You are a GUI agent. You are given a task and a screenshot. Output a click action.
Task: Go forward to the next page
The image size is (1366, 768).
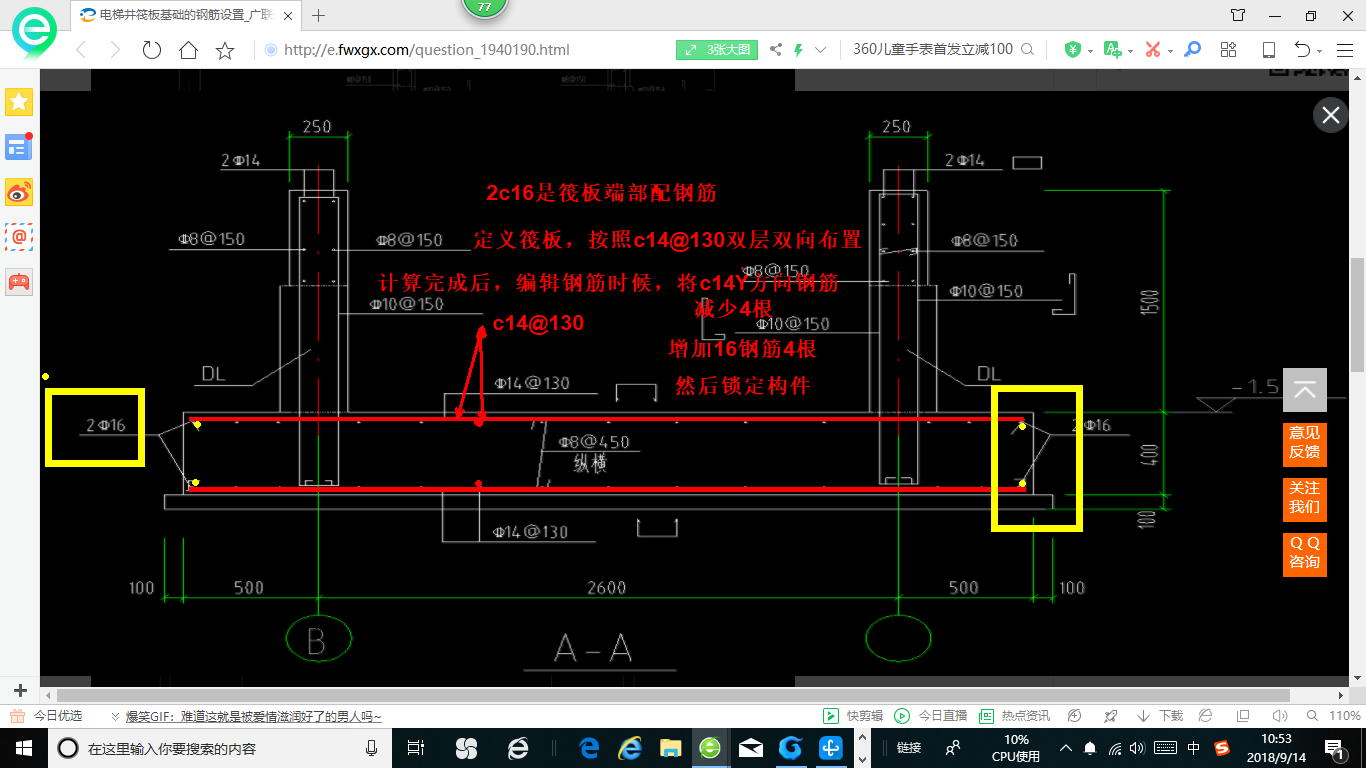click(x=115, y=50)
